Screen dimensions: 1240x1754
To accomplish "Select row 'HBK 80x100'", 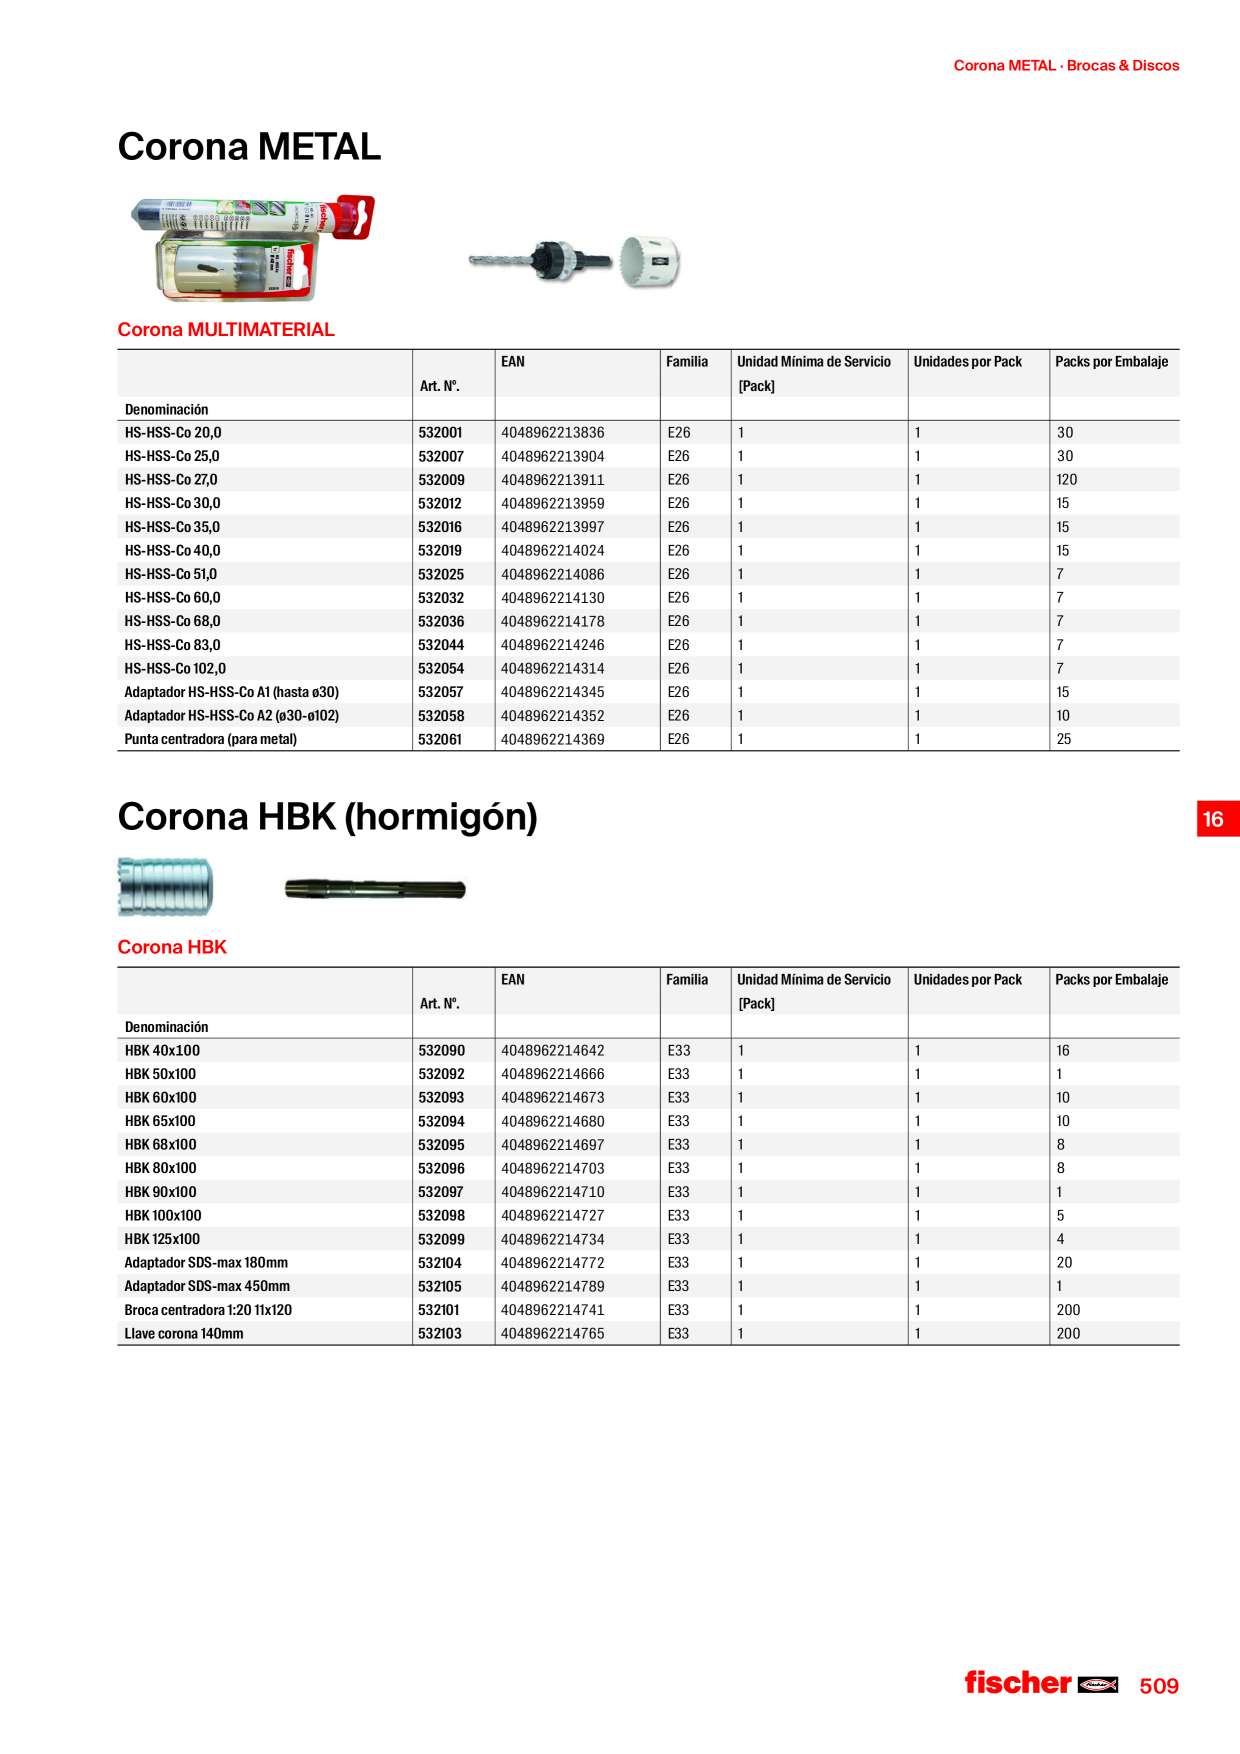I will (648, 1169).
